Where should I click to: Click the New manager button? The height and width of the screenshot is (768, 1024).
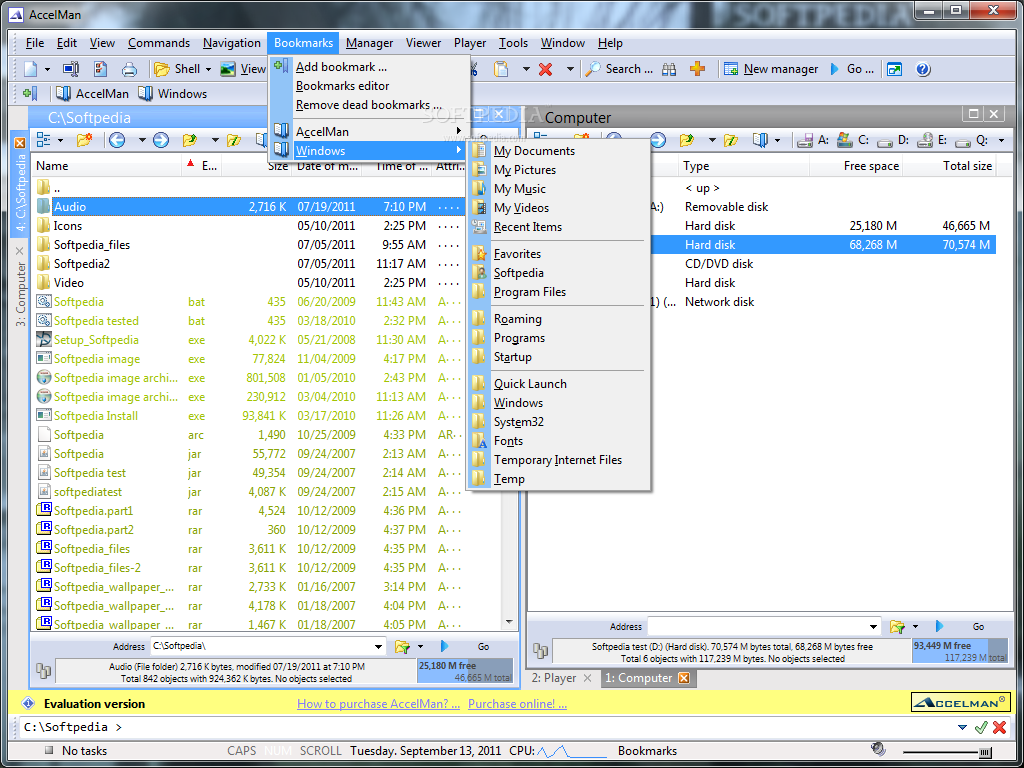[x=771, y=69]
